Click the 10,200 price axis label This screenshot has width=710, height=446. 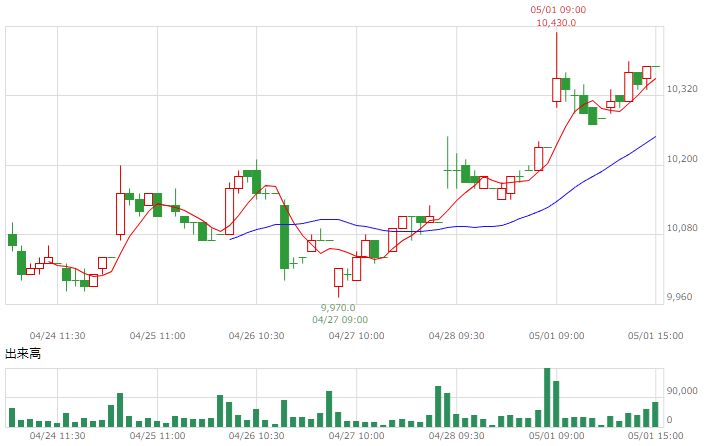tap(682, 159)
